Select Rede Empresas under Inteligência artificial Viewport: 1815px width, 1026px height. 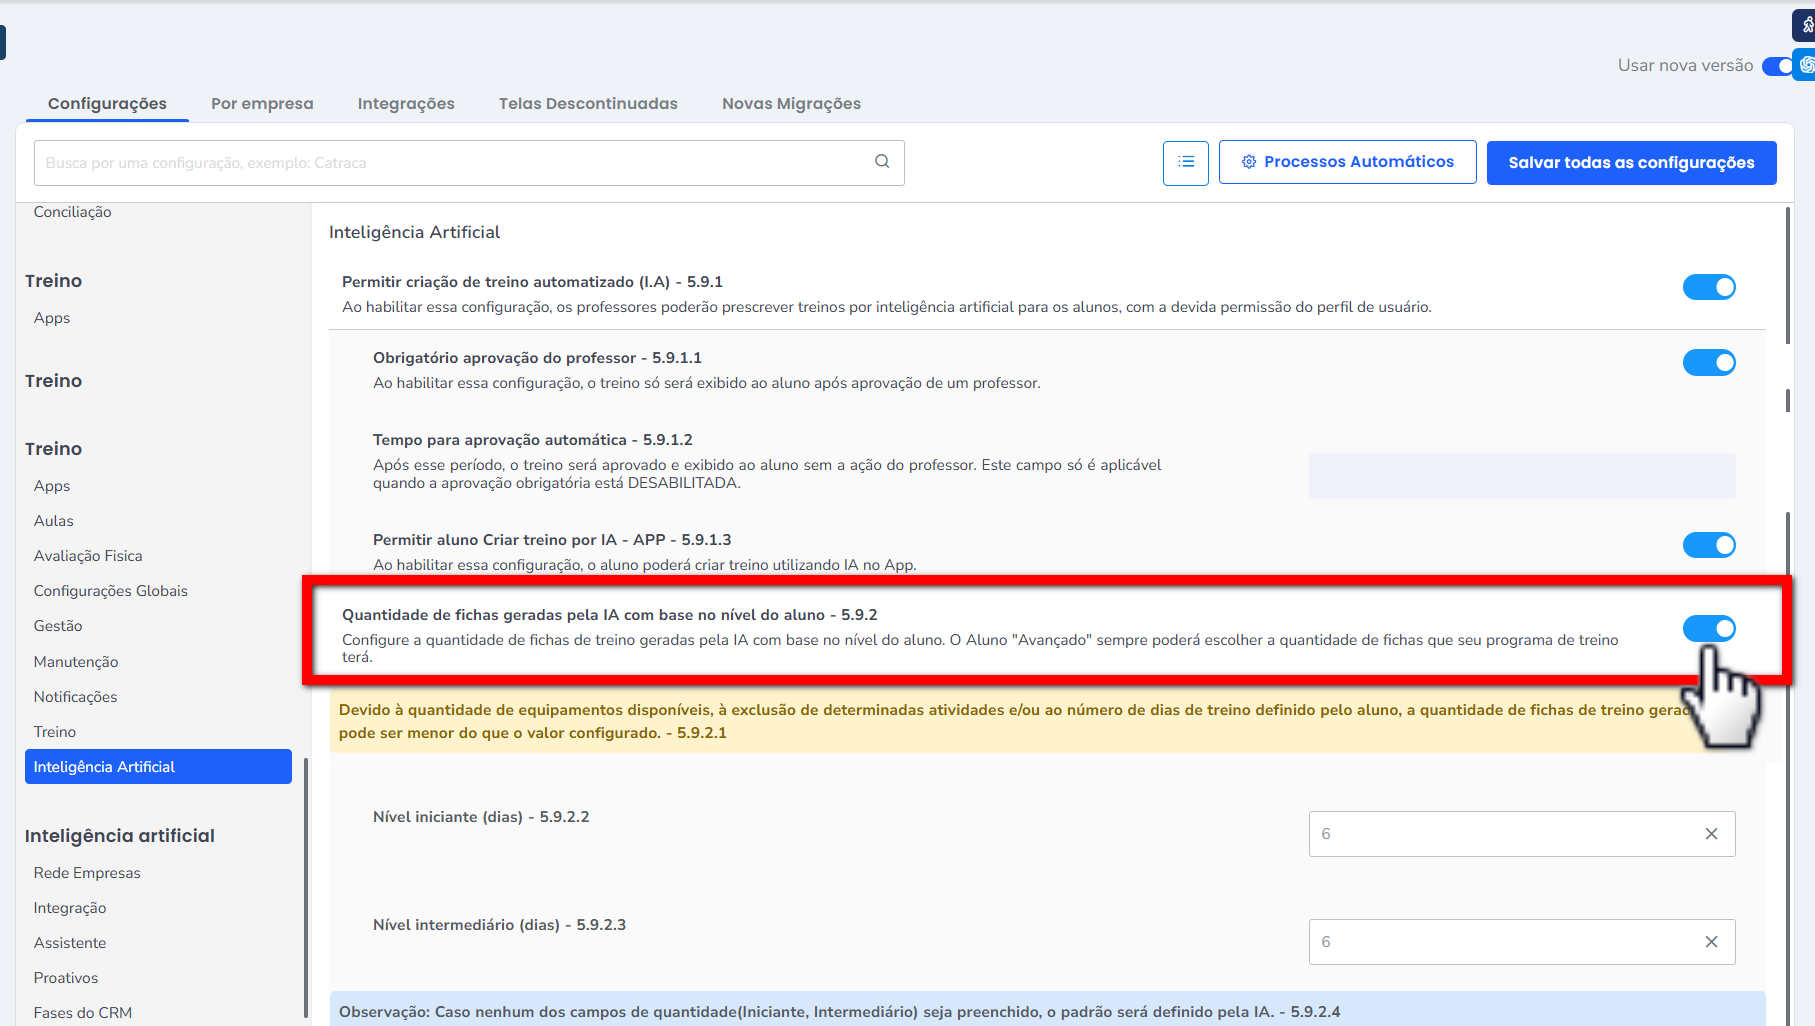pos(87,873)
